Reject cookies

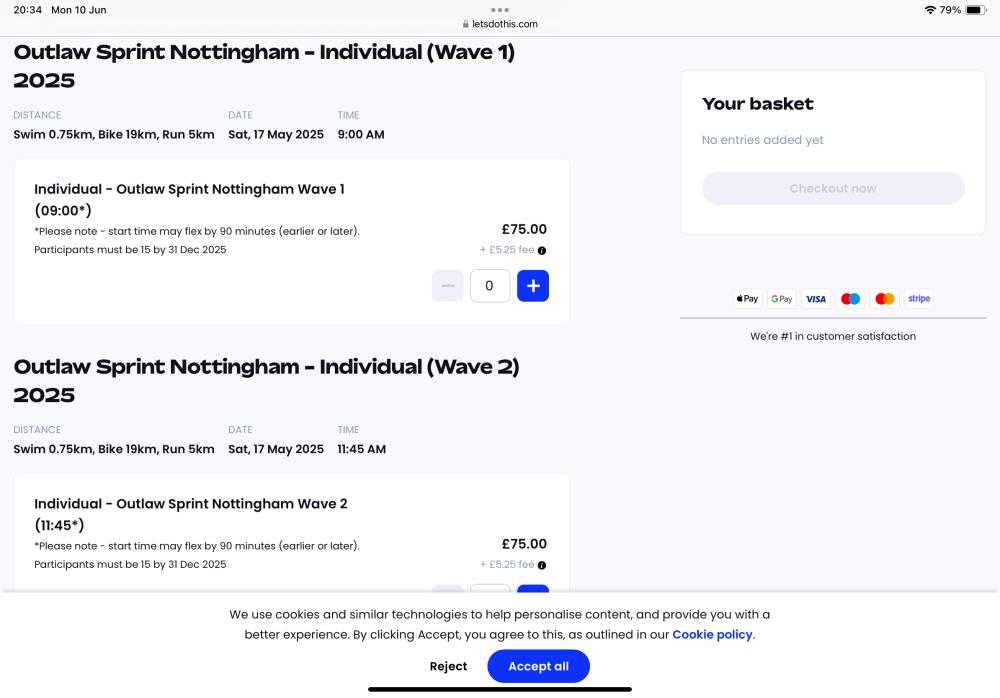pyautogui.click(x=448, y=666)
